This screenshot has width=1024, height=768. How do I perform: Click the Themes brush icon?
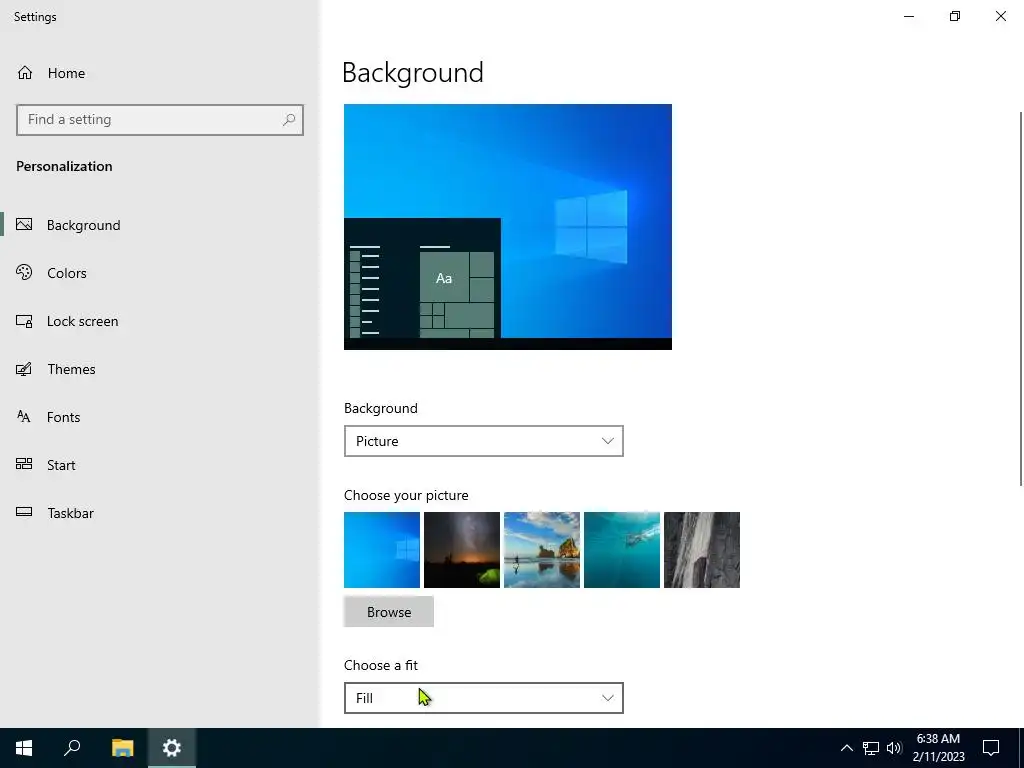tap(24, 369)
